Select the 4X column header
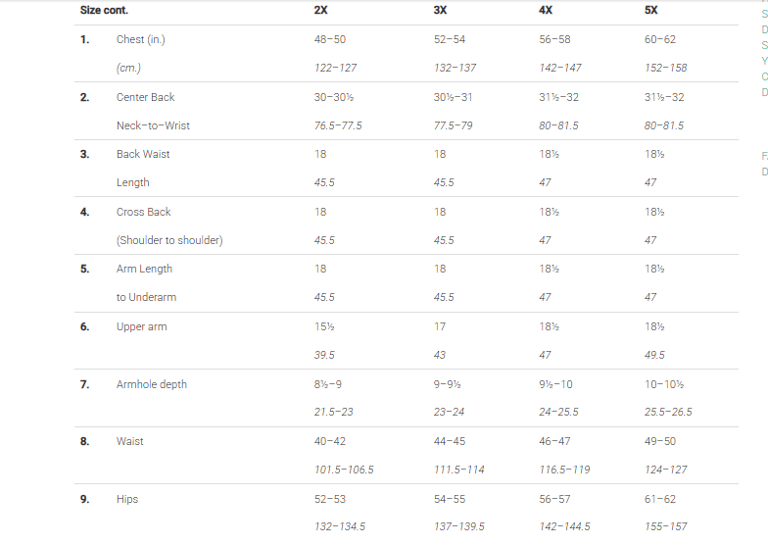The width and height of the screenshot is (768, 545). (546, 10)
